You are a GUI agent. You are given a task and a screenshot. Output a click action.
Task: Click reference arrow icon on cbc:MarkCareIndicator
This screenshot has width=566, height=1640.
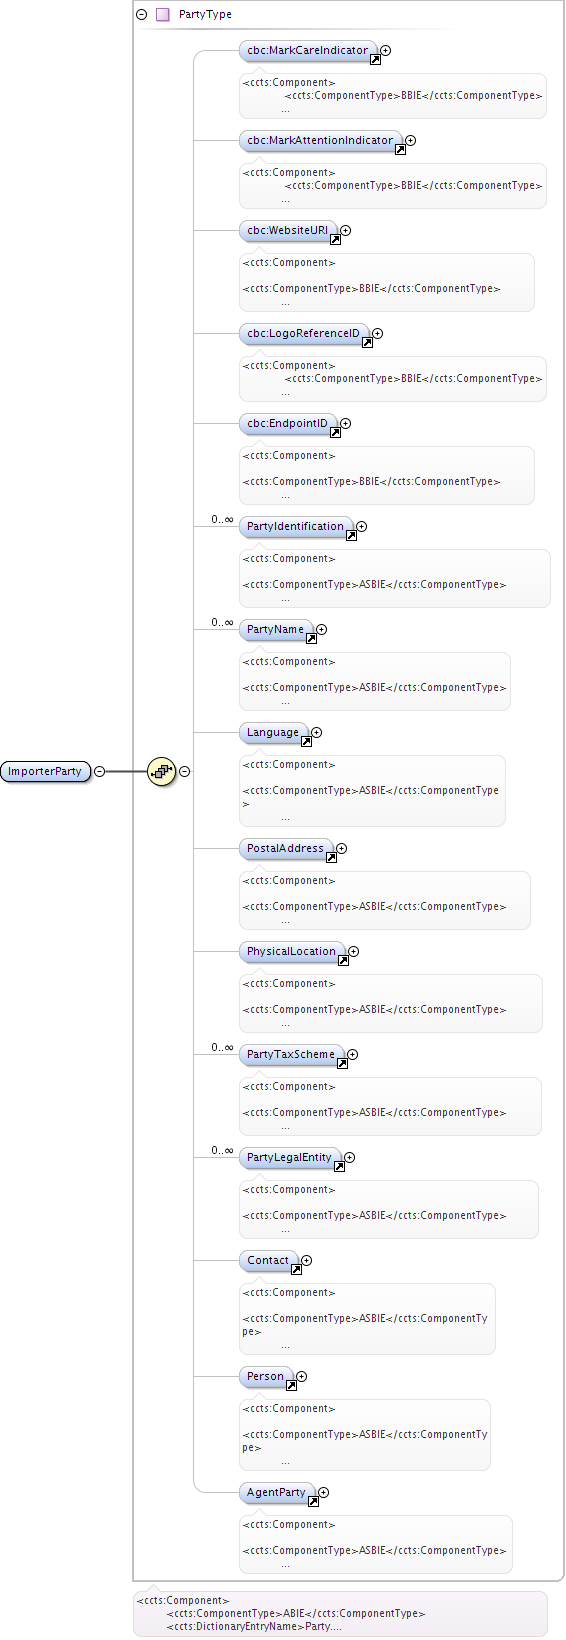[x=375, y=60]
